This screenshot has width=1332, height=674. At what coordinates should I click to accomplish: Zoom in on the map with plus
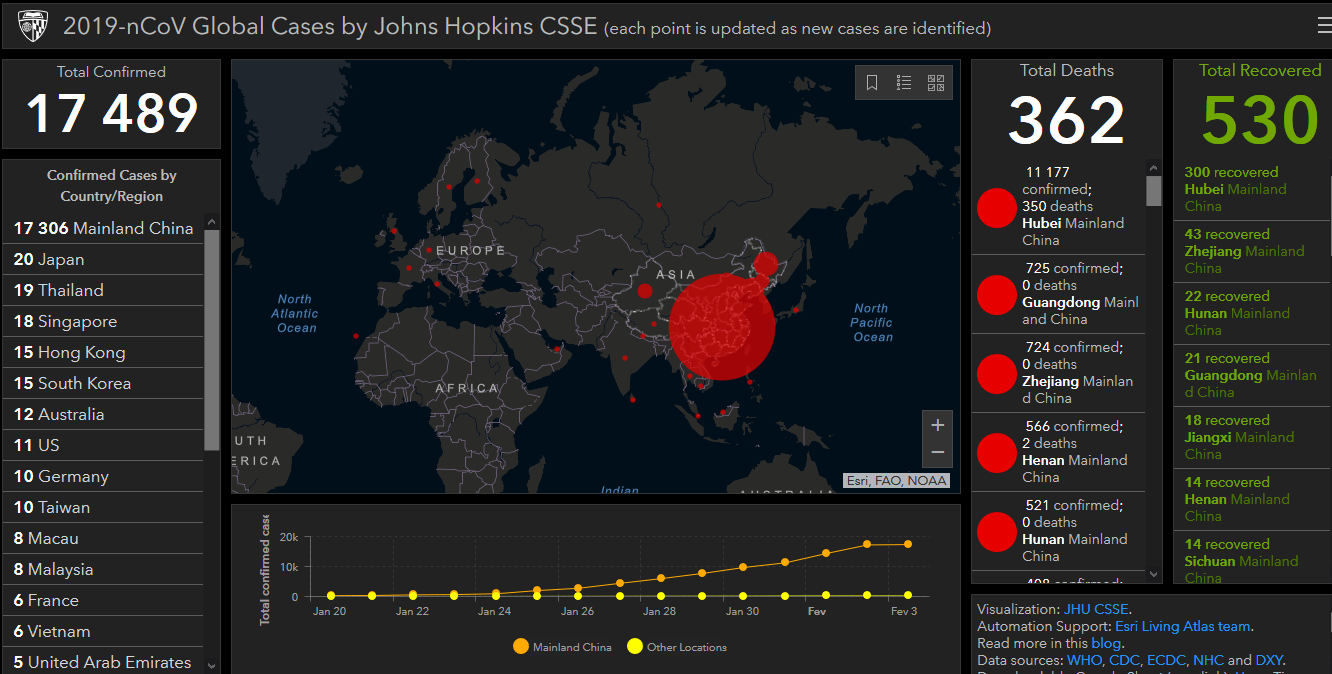[x=937, y=425]
